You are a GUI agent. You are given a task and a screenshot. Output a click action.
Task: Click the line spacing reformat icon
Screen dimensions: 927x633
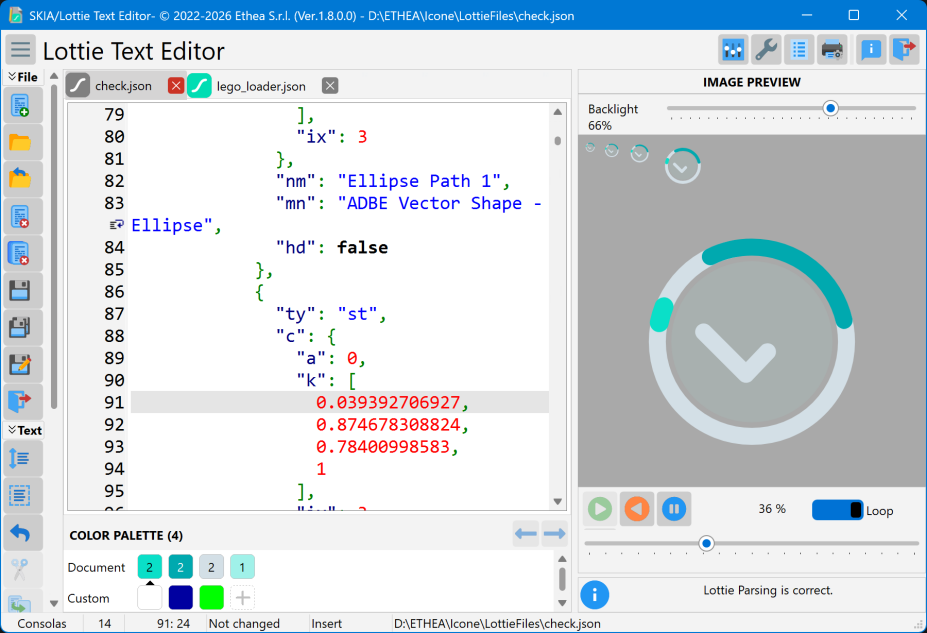(x=22, y=459)
